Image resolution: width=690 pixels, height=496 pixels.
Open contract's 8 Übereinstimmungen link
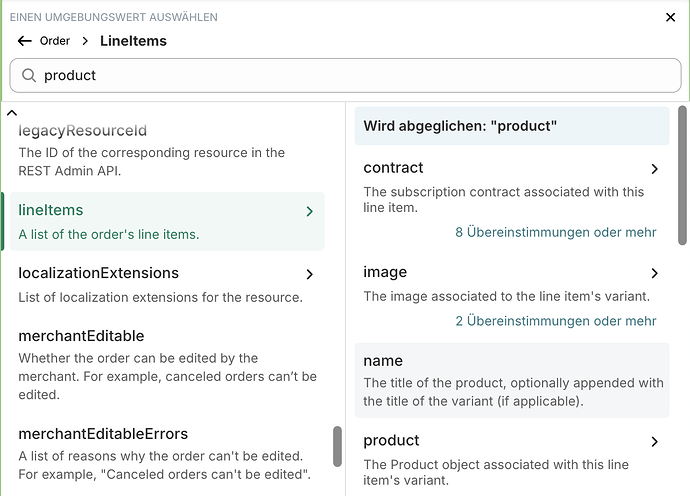pyautogui.click(x=556, y=232)
